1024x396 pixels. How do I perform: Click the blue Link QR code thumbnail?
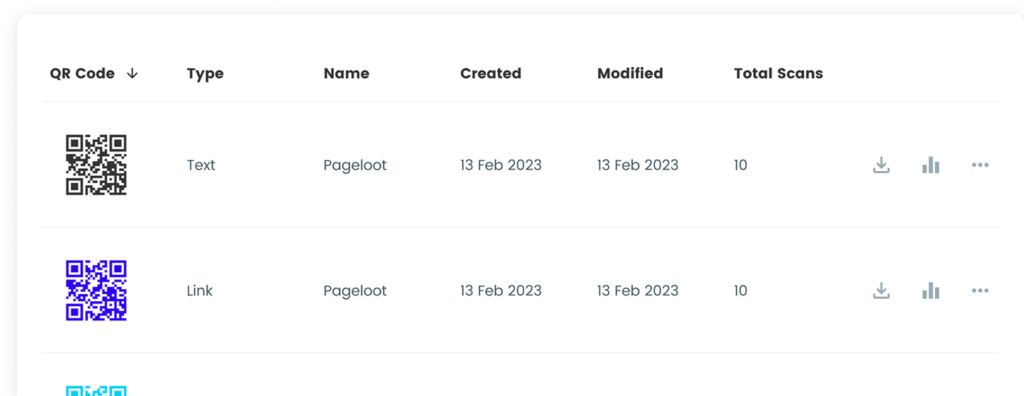tap(96, 291)
